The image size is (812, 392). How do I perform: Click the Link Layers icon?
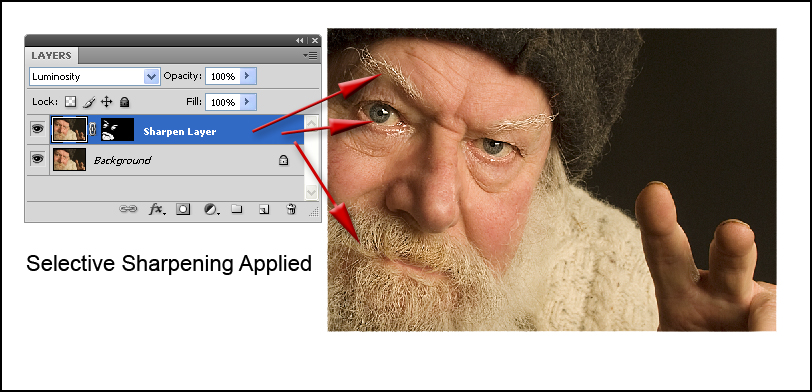tap(127, 209)
